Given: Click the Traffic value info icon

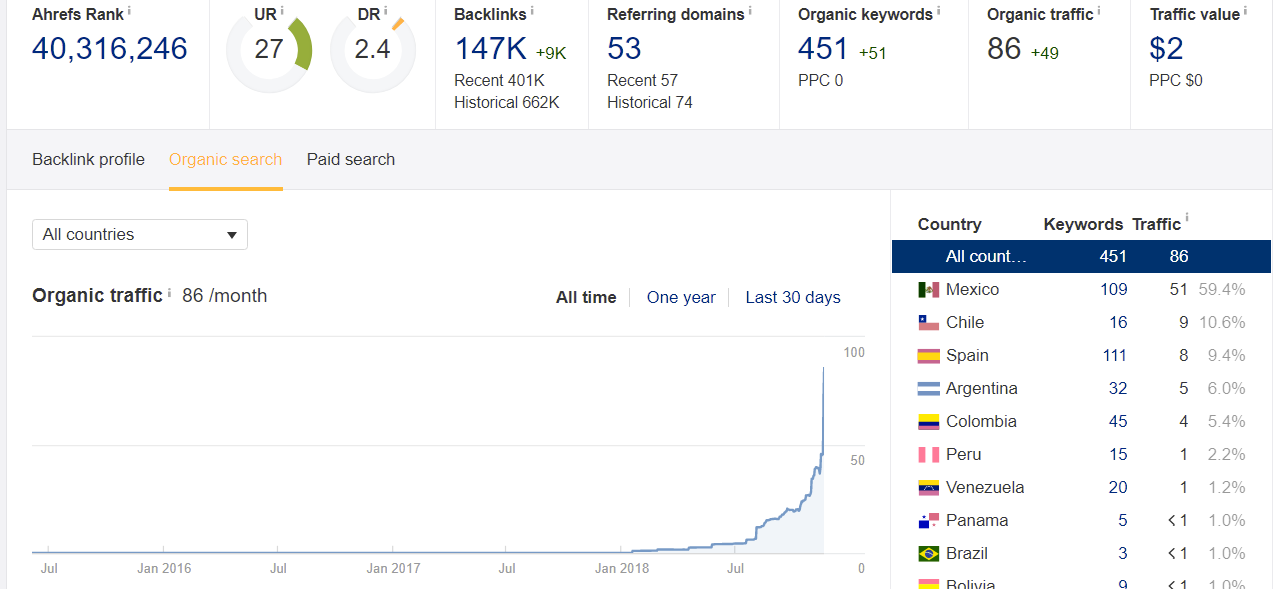Looking at the screenshot, I should (1245, 11).
